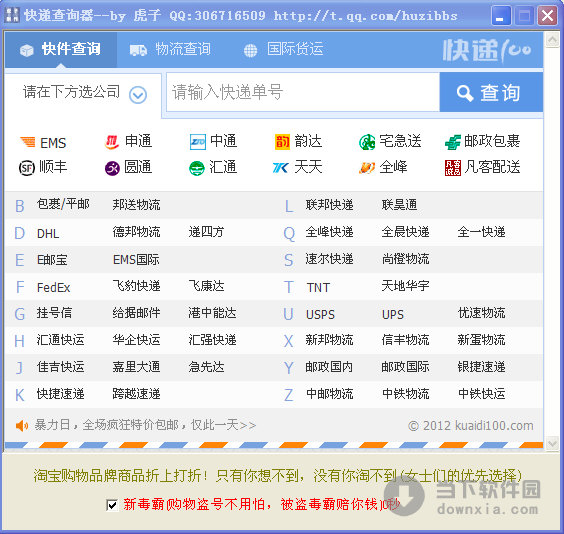The width and height of the screenshot is (564, 534).
Task: Click the 汇通 green logo icon
Action: [x=197, y=168]
